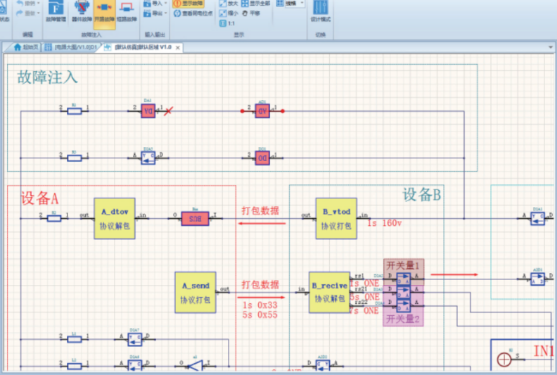Open the 故障管理 fault management tool
The image size is (557, 375).
pyautogui.click(x=56, y=12)
